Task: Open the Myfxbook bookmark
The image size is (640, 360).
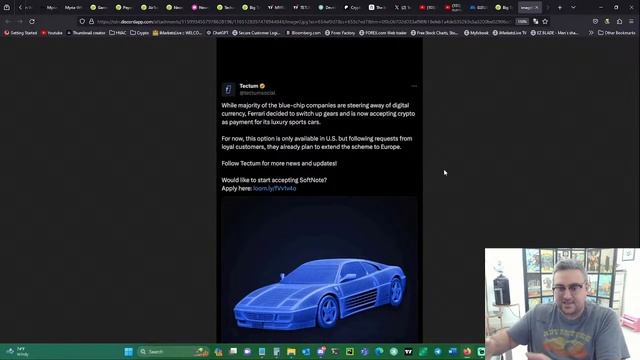Action: click(x=476, y=33)
